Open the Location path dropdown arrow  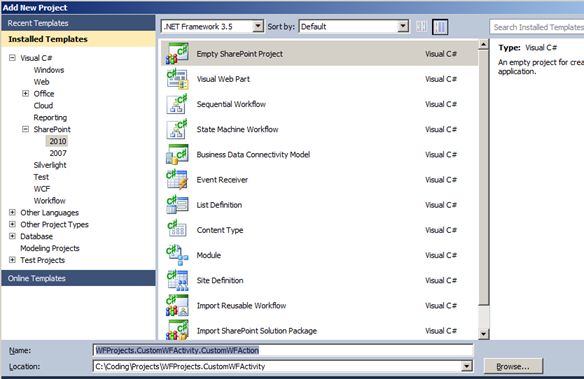(467, 366)
